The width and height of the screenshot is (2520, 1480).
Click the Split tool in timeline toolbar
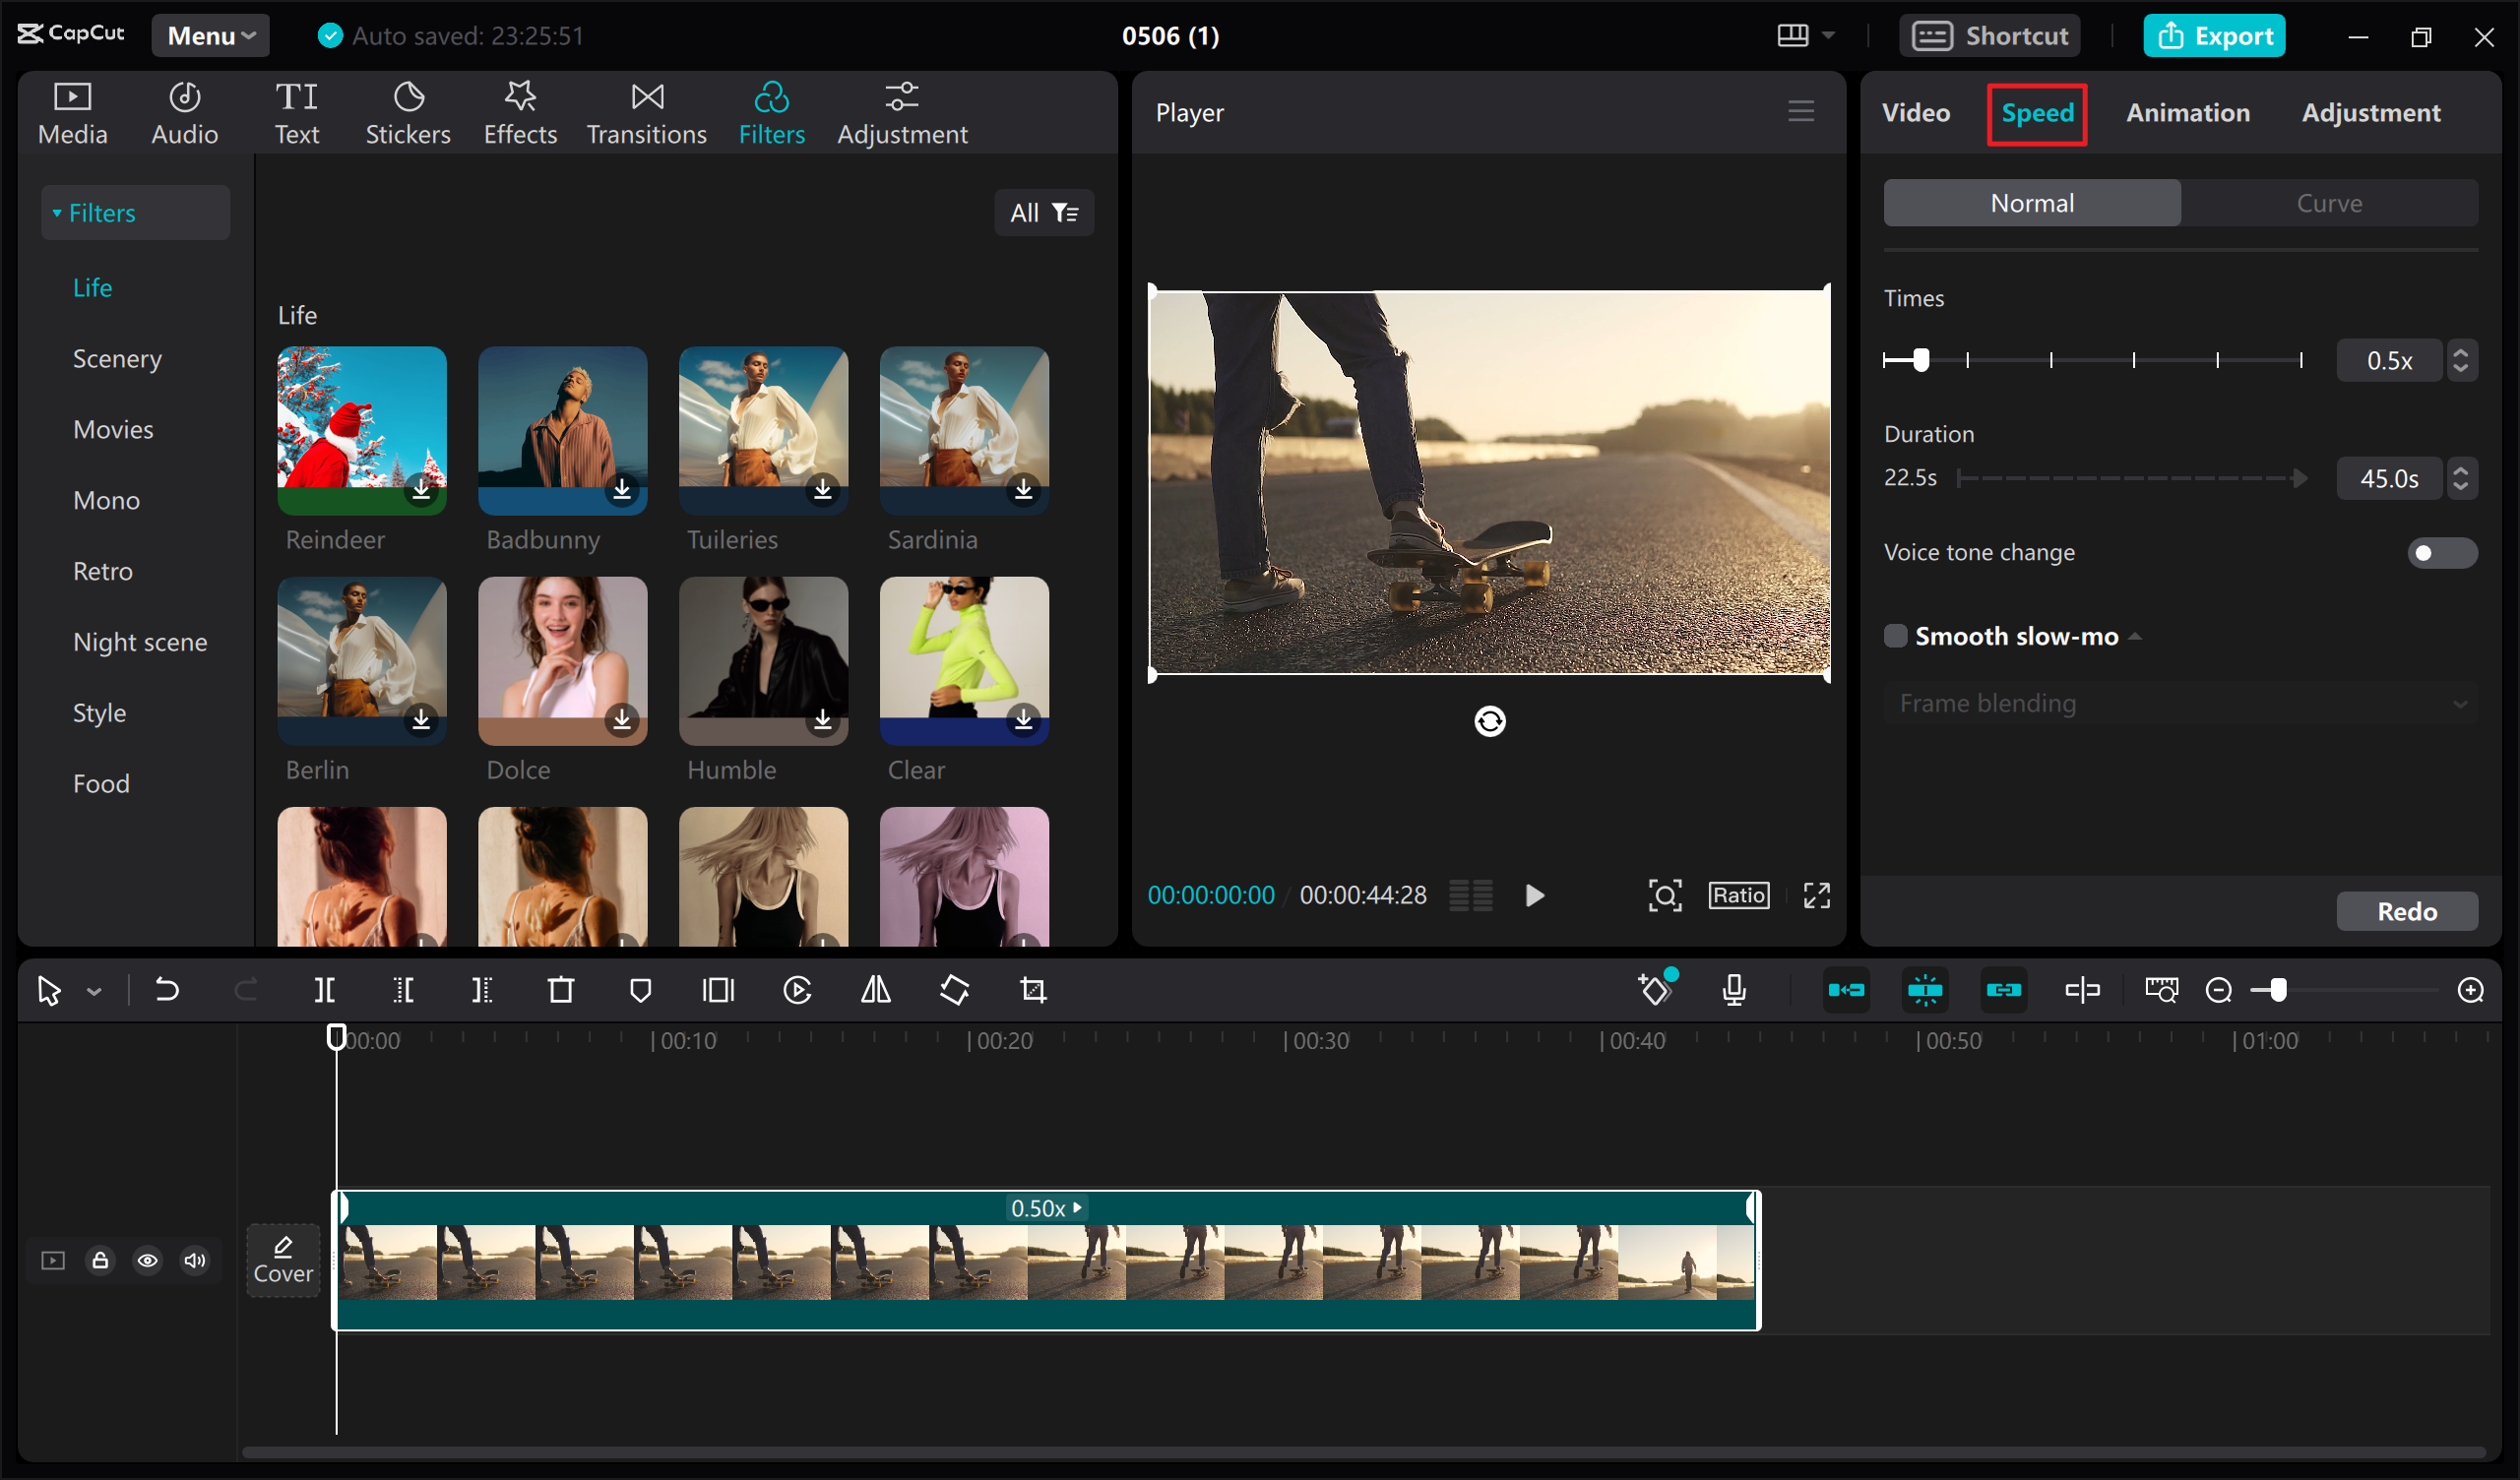324,990
